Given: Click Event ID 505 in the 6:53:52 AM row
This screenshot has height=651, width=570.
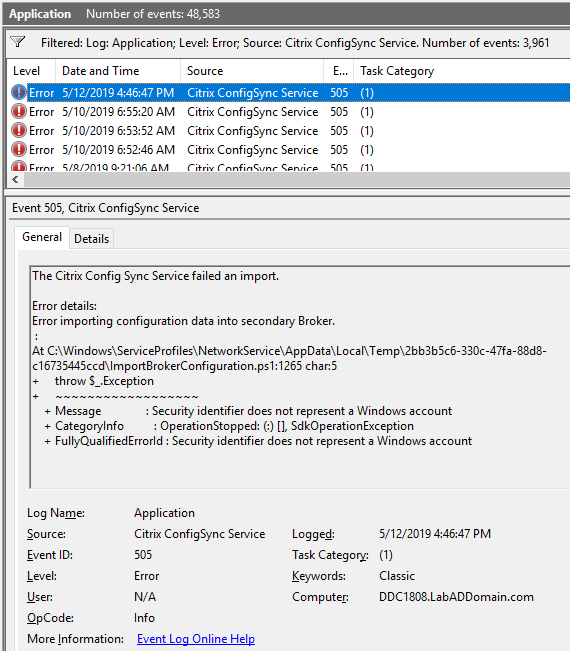Looking at the screenshot, I should pyautogui.click(x=339, y=131).
